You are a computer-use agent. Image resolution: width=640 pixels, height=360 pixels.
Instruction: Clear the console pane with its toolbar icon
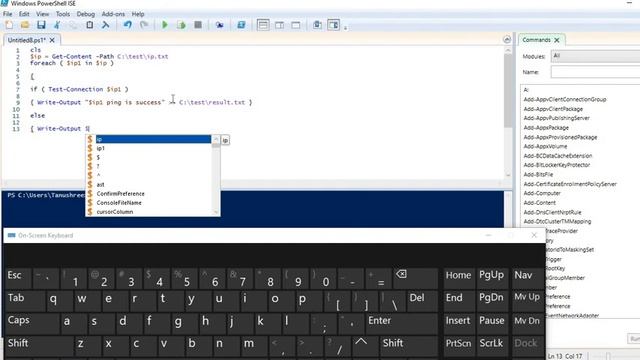[x=105, y=25]
